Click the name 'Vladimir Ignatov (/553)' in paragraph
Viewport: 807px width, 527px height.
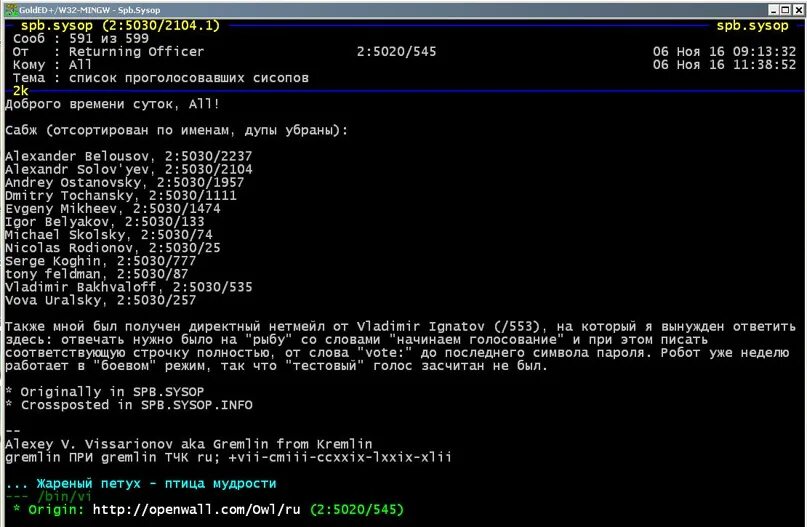(448, 326)
